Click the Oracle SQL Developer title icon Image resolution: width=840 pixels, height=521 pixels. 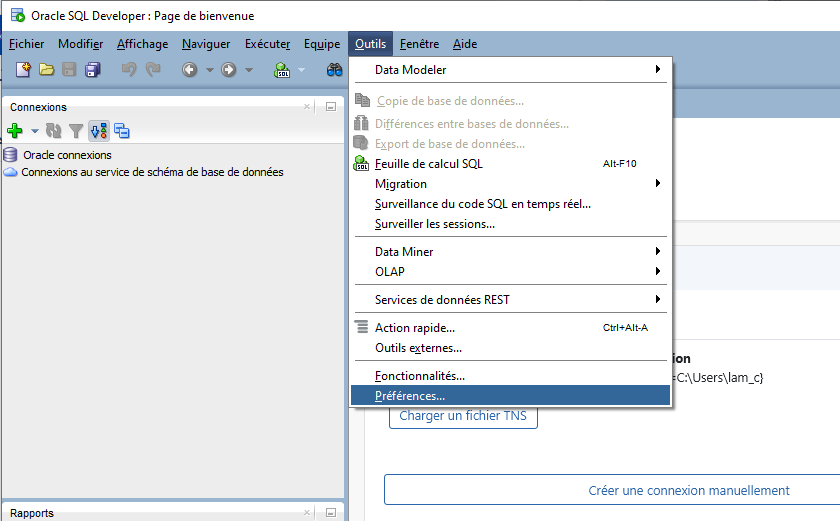pyautogui.click(x=18, y=16)
